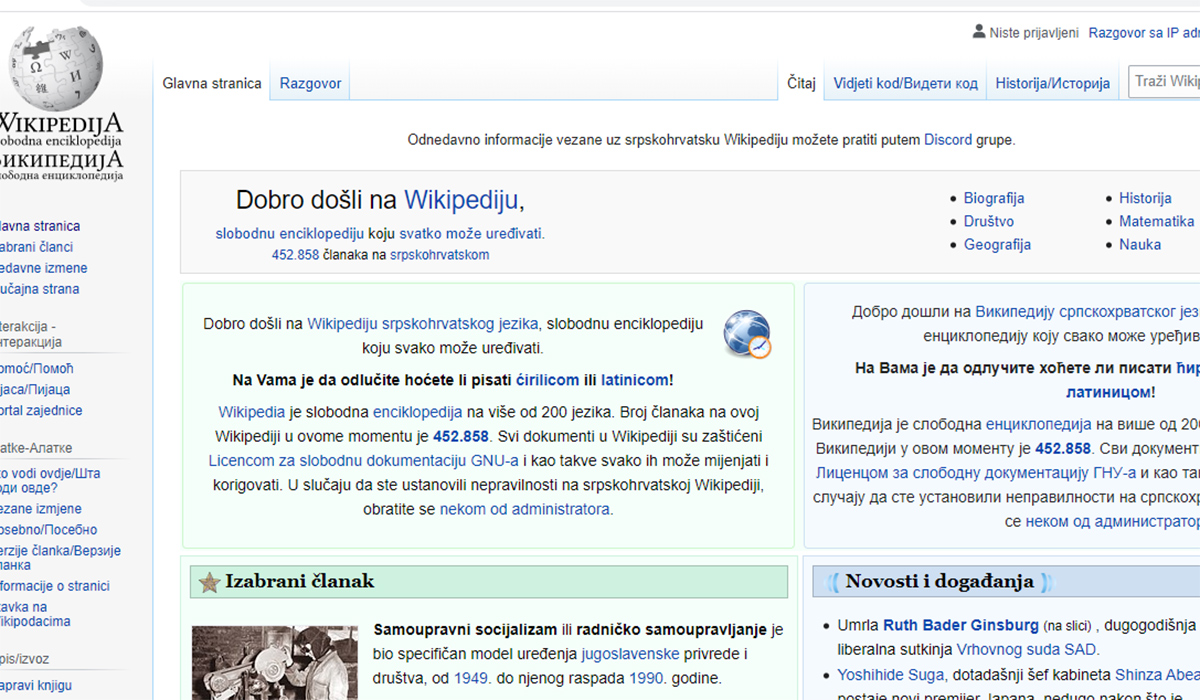This screenshot has width=1200, height=700.
Task: Click Što vodi ovdje/Шта води овде sidebar link
Action: point(48,480)
